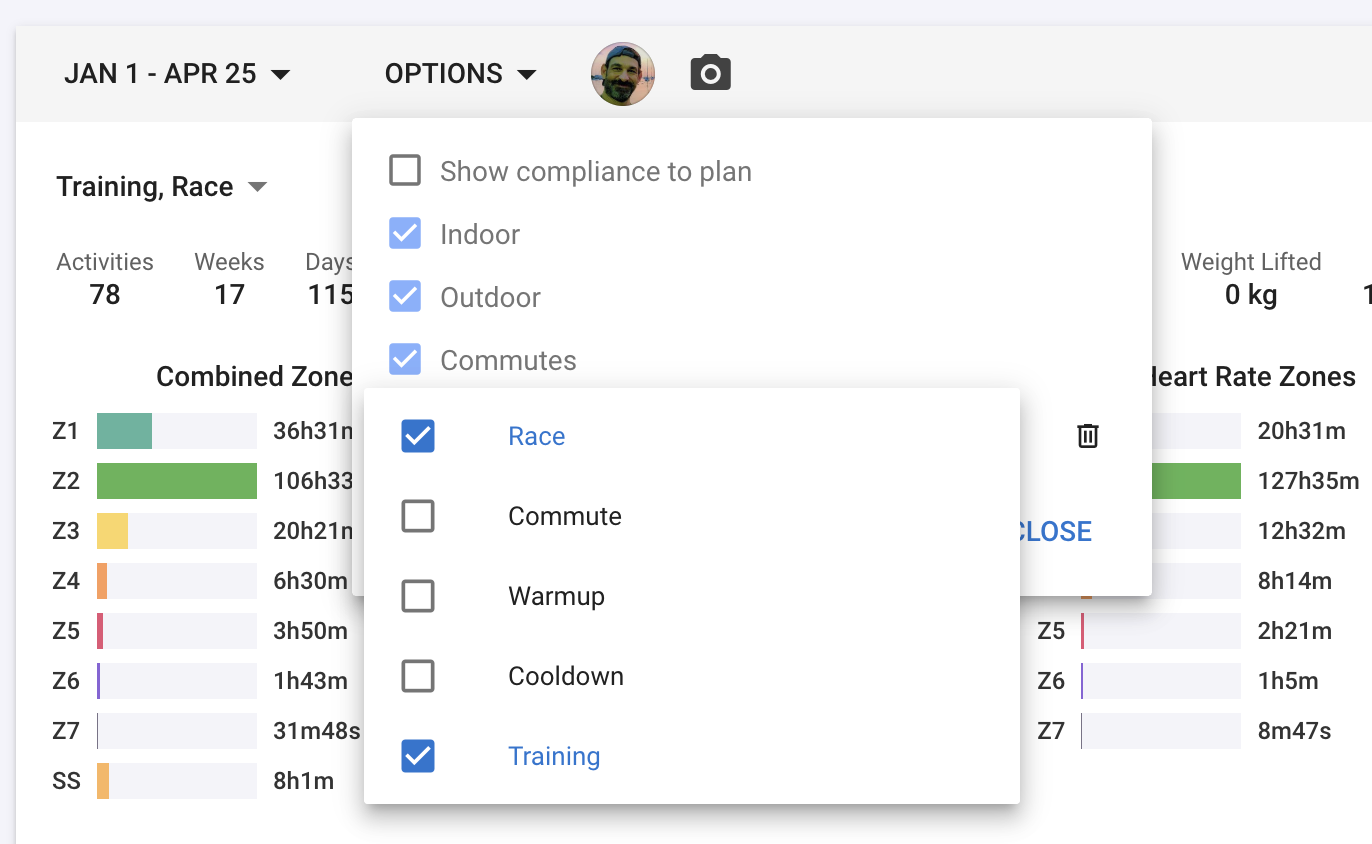Uncheck the Race checkbox

click(418, 436)
